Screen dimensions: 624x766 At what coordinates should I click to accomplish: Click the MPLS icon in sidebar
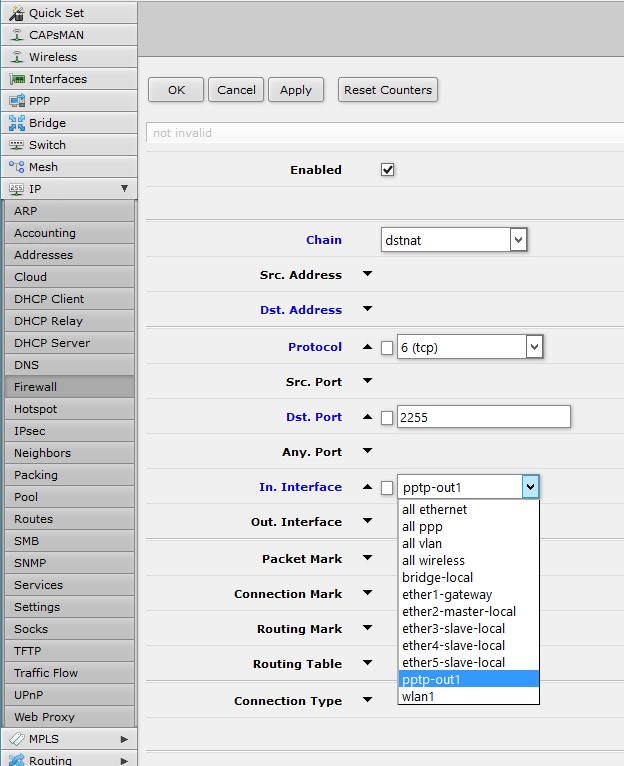click(x=17, y=739)
